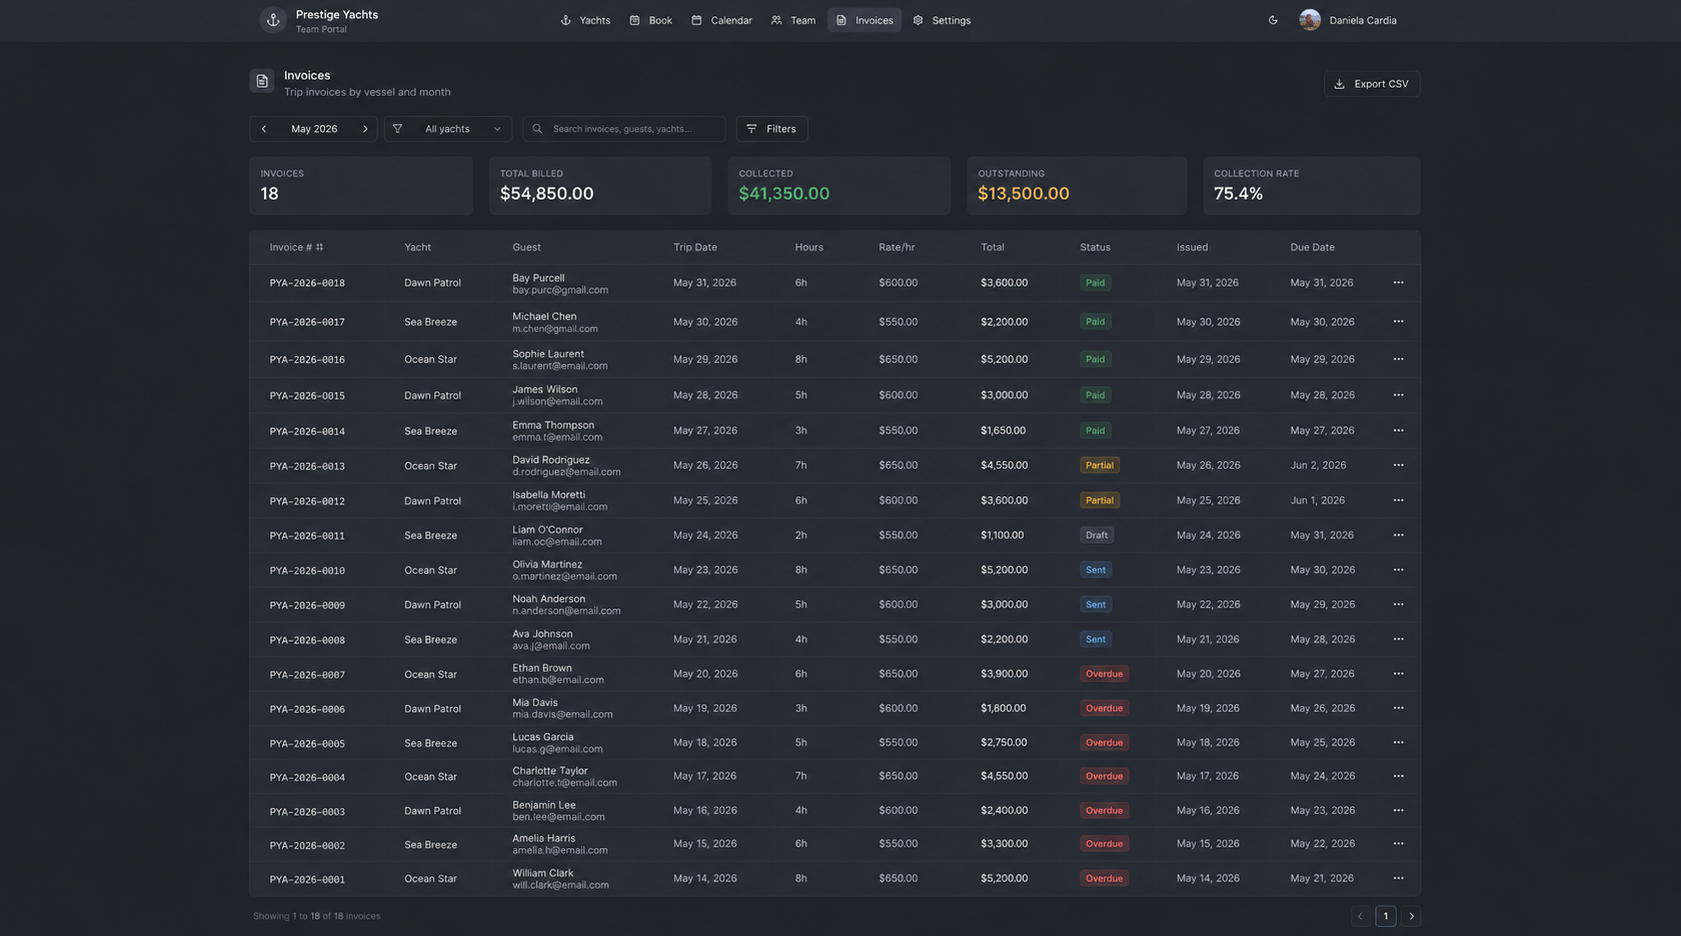Open actions menu for PYA-2026-0005
The image size is (1681, 936).
tap(1398, 742)
